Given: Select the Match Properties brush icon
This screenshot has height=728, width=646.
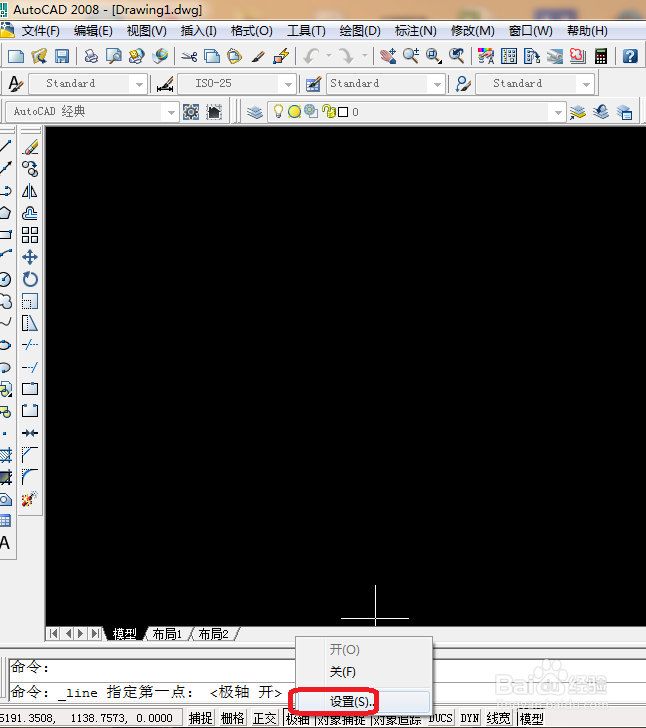Looking at the screenshot, I should pyautogui.click(x=258, y=57).
